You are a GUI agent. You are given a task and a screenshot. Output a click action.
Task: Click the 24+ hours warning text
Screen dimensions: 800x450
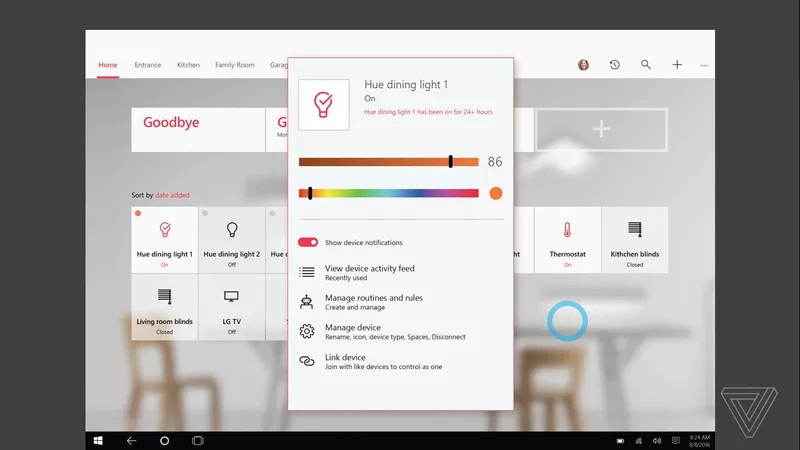[429, 112]
